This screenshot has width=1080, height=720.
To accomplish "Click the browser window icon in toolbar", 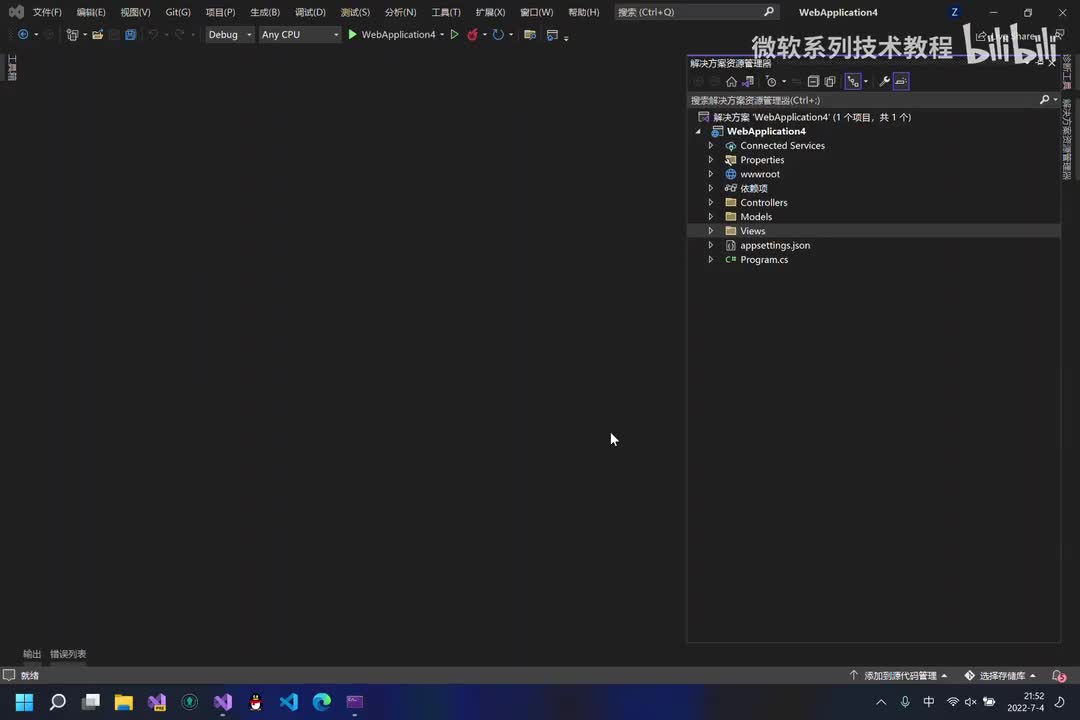I will [552, 34].
